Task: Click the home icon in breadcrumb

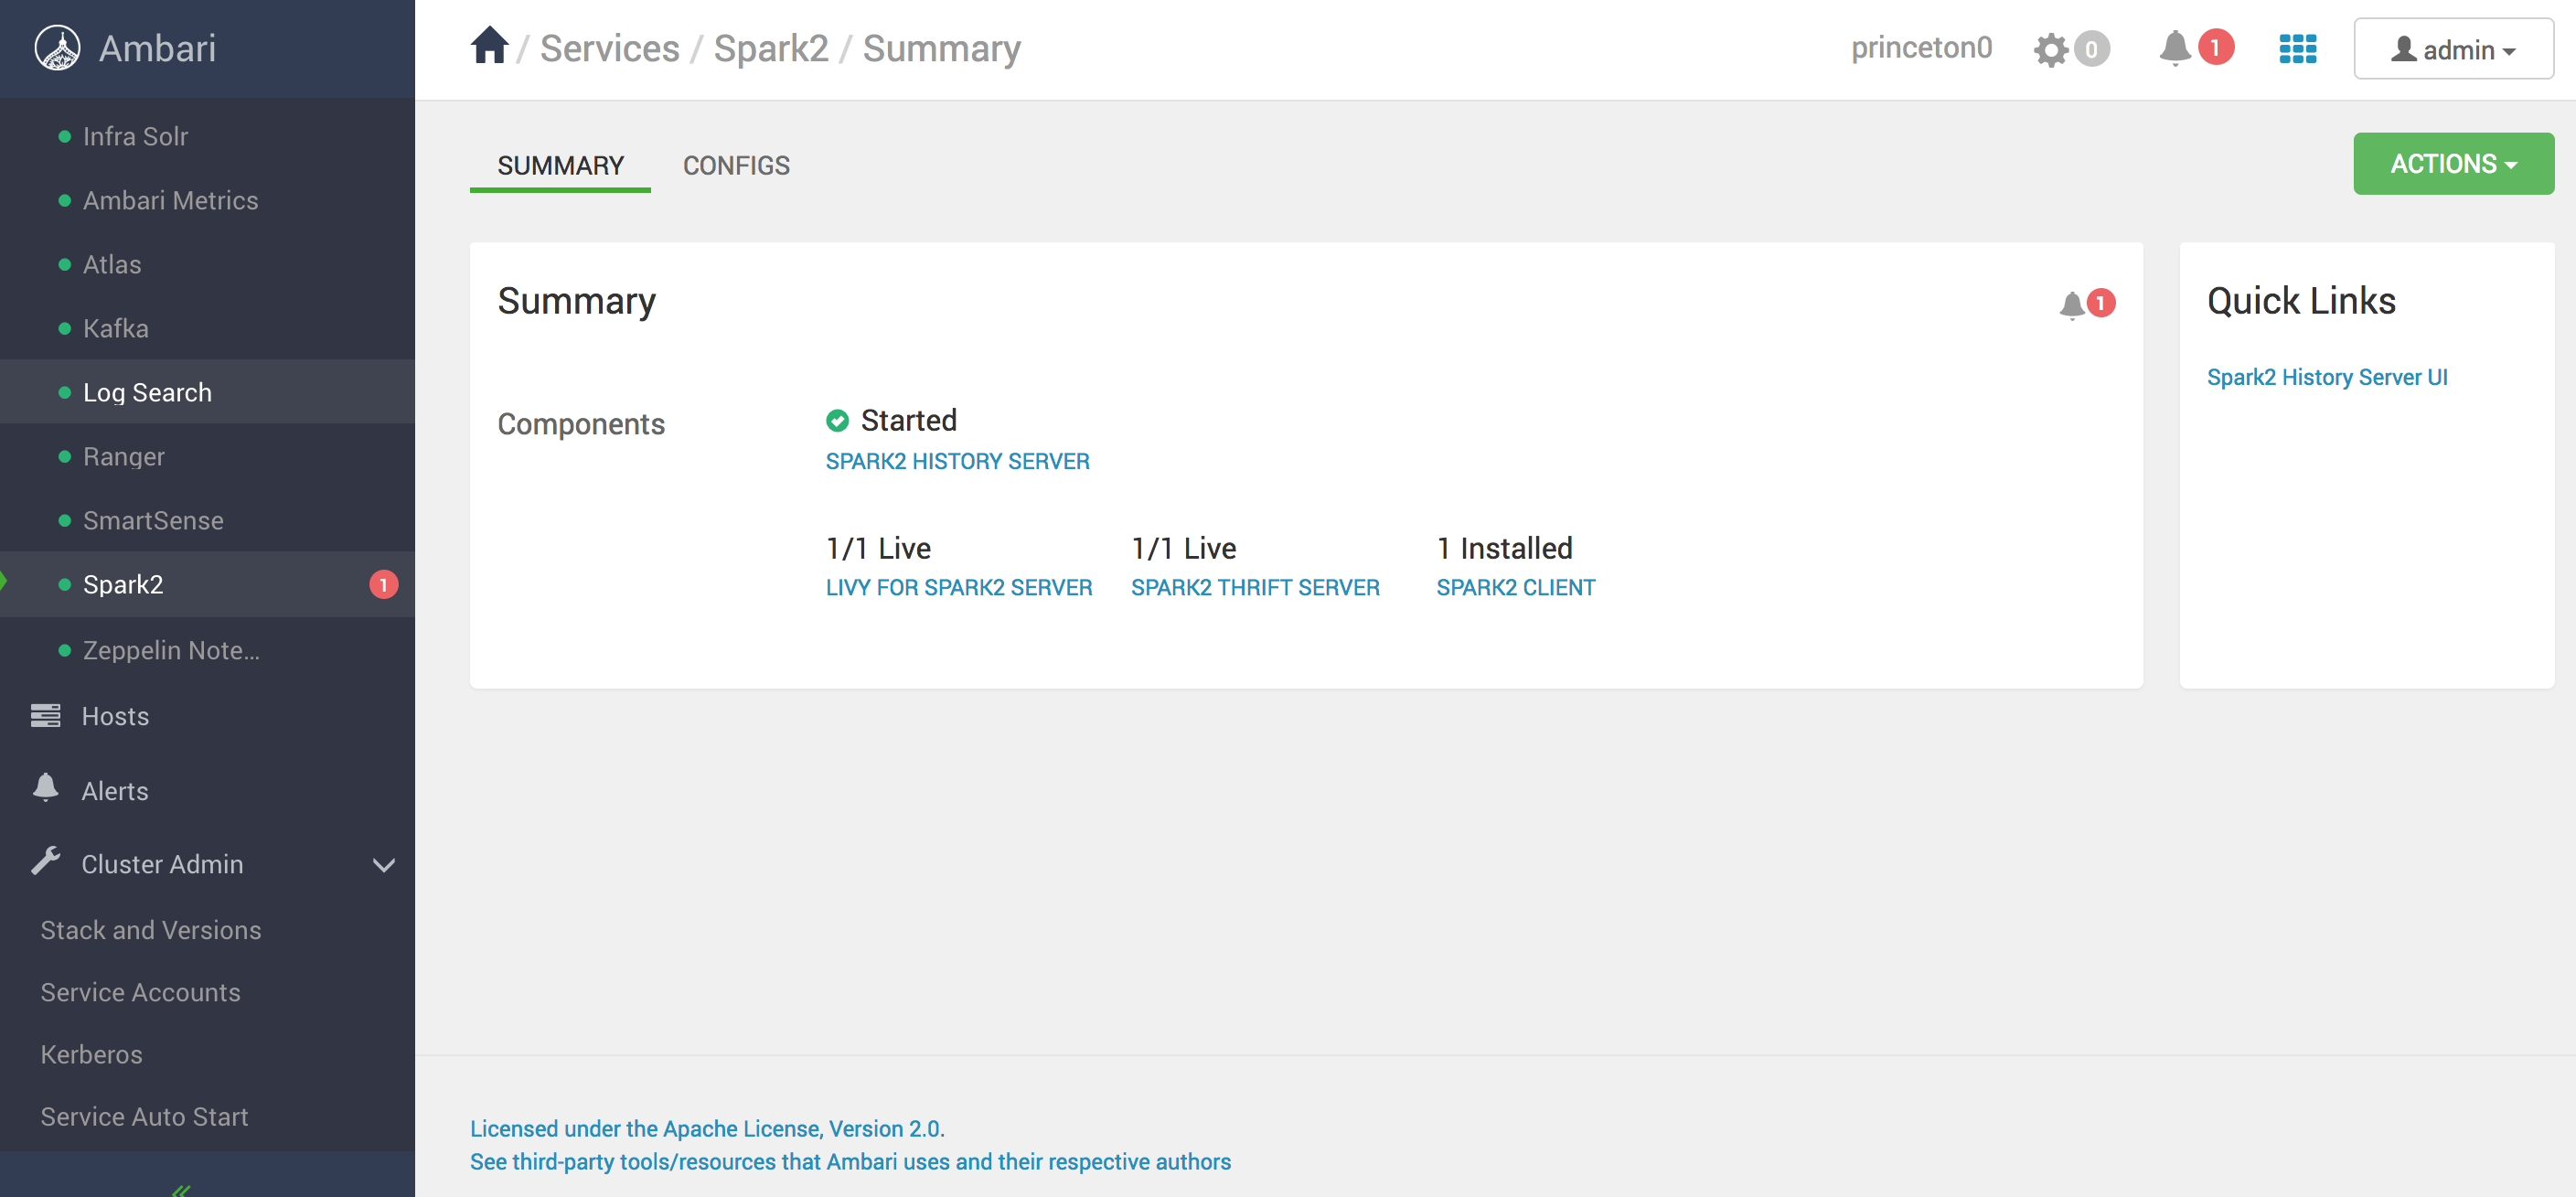Action: click(x=489, y=46)
